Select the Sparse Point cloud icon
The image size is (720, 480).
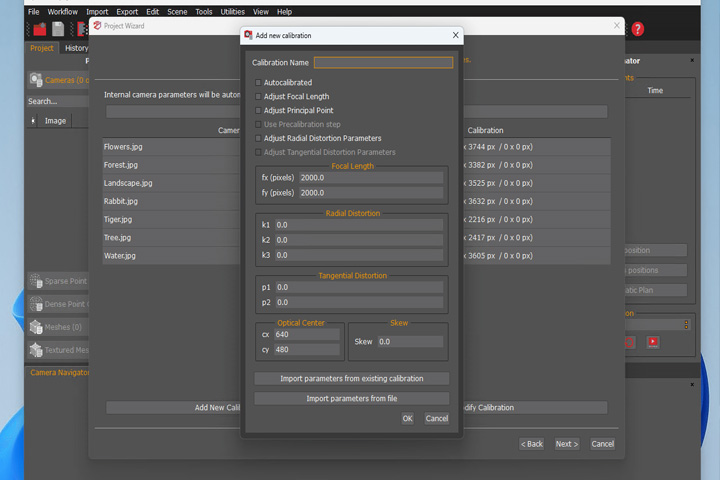click(36, 281)
